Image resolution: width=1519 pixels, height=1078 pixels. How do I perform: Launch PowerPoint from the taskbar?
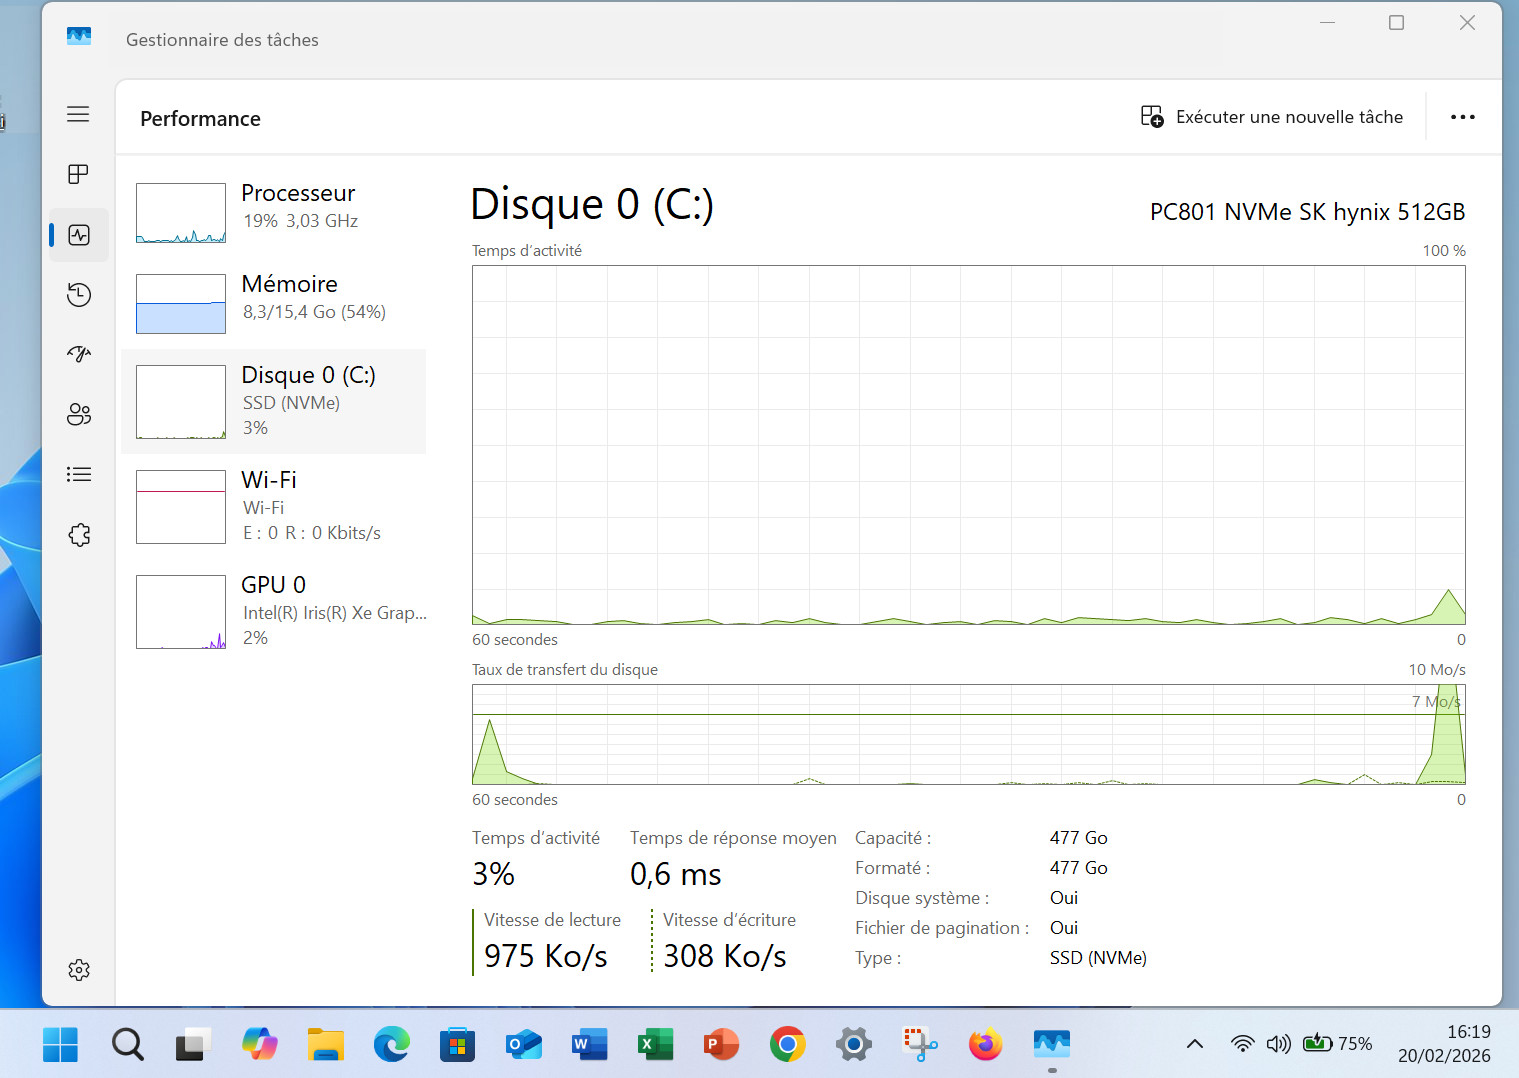pyautogui.click(x=721, y=1045)
